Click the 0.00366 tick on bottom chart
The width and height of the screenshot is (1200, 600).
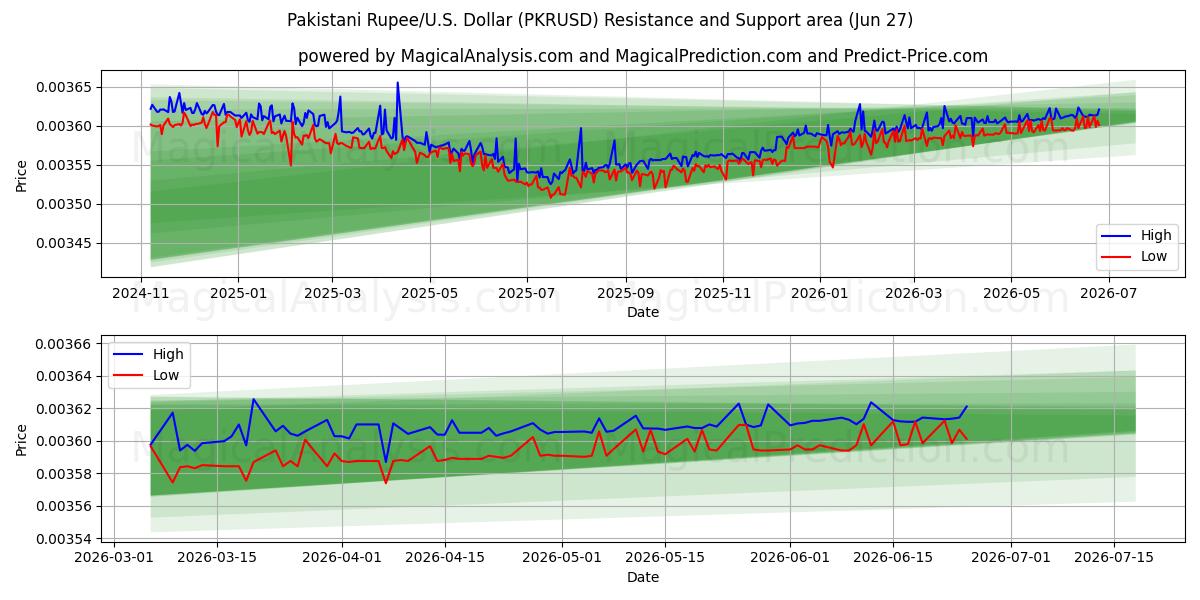point(65,344)
